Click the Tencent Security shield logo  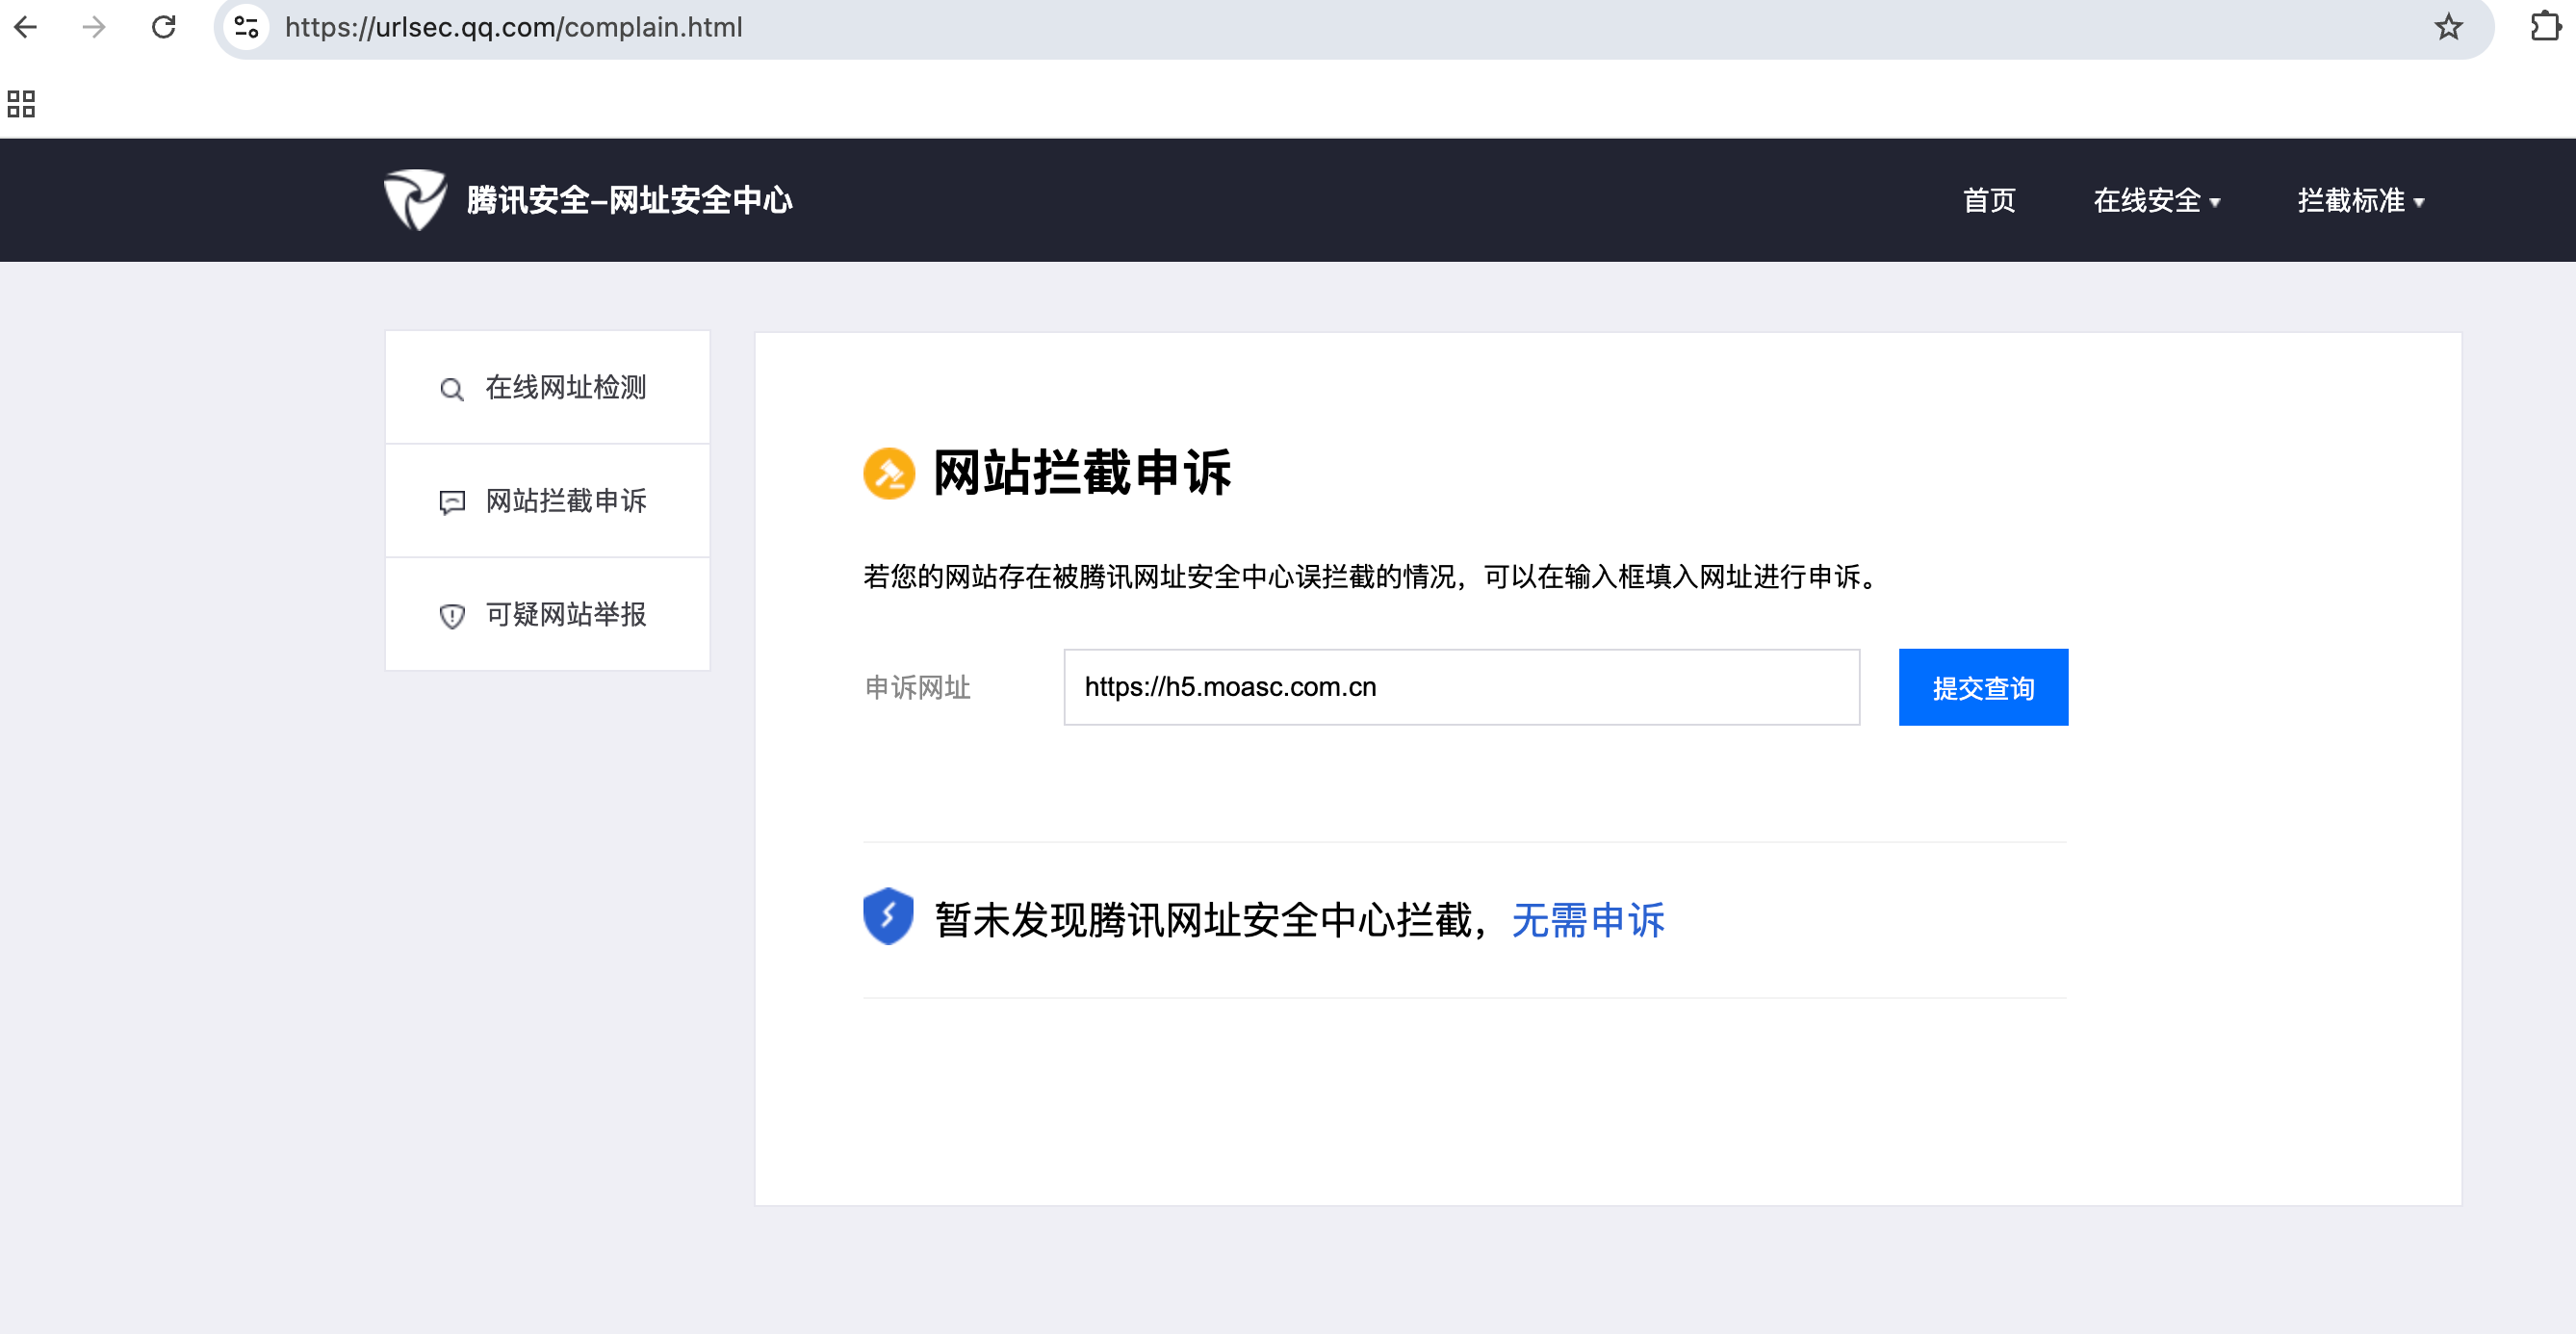[x=415, y=199]
